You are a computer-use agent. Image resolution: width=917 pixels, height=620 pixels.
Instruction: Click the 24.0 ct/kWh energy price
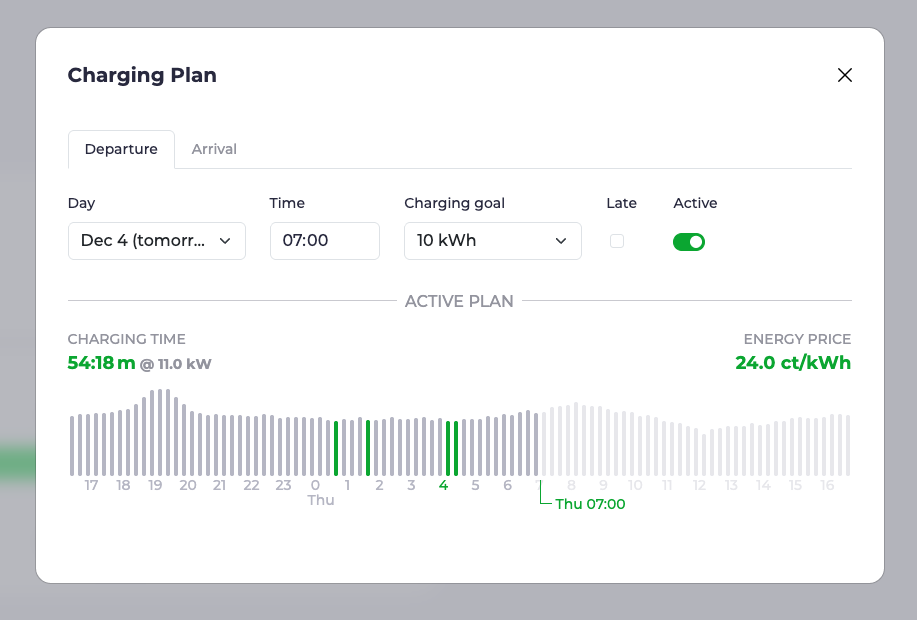[x=793, y=363]
